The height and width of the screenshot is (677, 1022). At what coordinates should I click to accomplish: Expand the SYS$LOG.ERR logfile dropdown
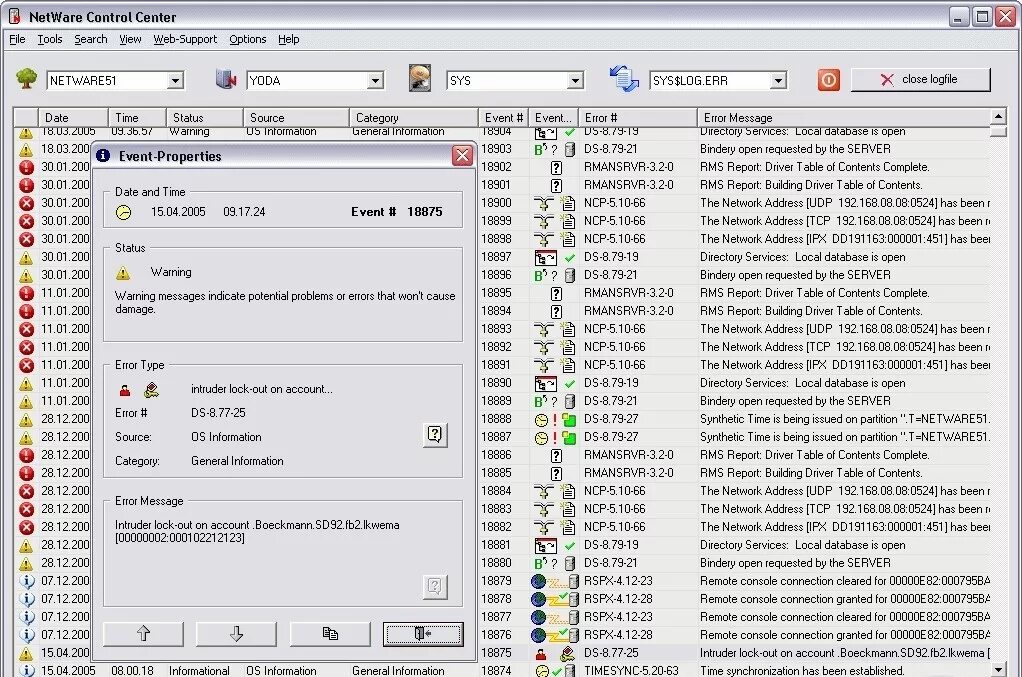pos(778,80)
